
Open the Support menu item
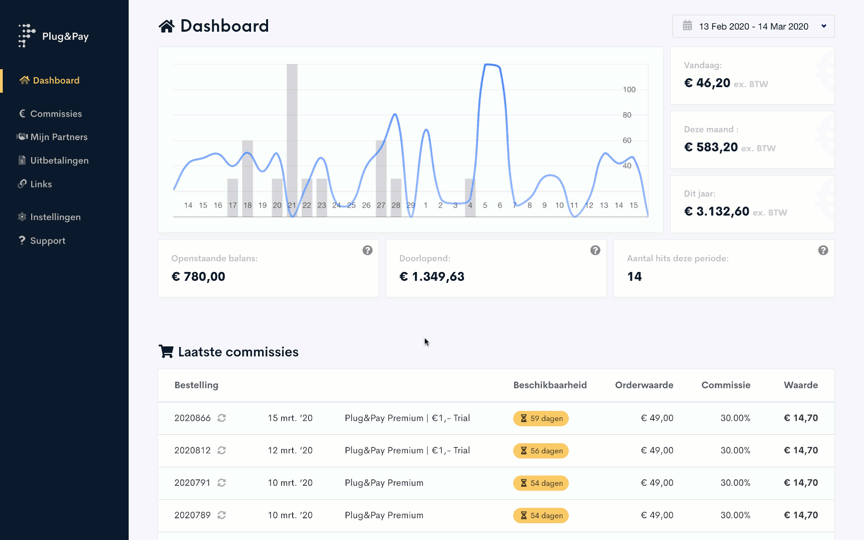pos(47,241)
